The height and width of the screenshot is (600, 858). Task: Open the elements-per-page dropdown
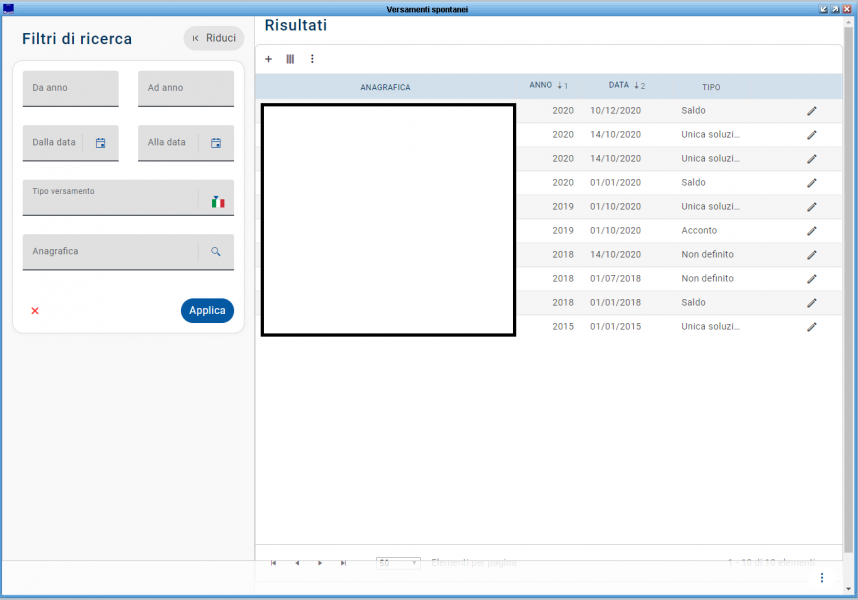[398, 563]
